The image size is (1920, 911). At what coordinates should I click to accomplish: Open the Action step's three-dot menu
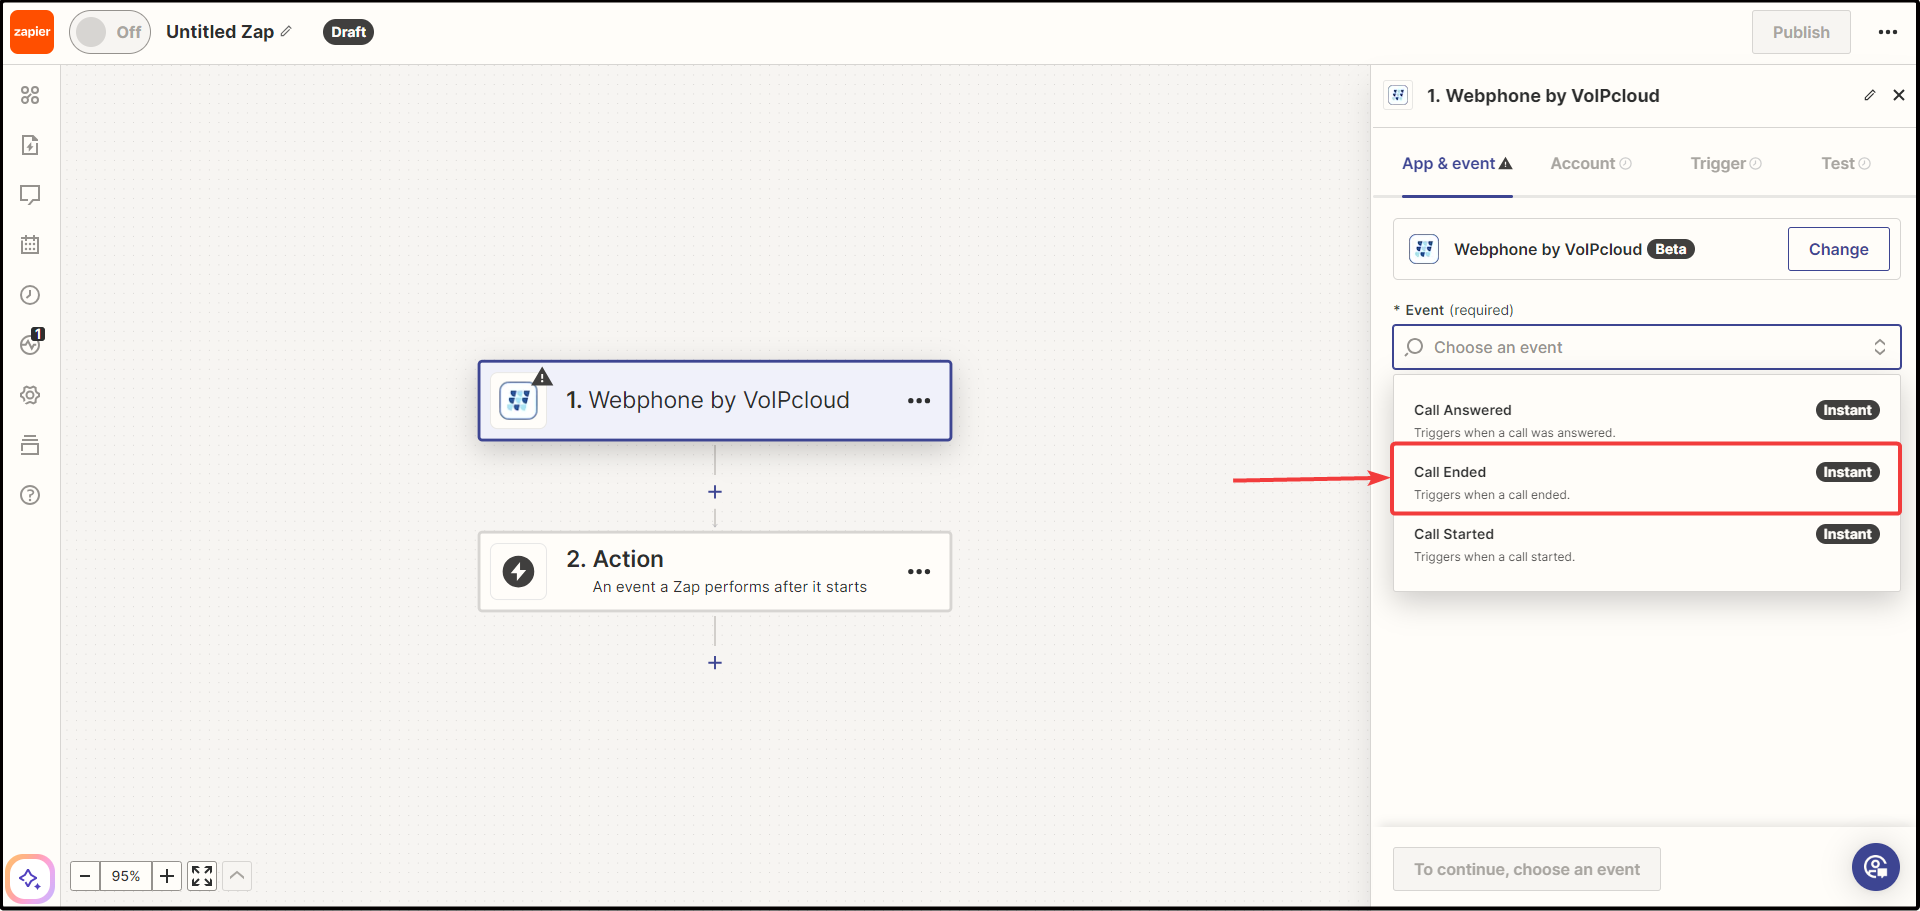point(918,572)
